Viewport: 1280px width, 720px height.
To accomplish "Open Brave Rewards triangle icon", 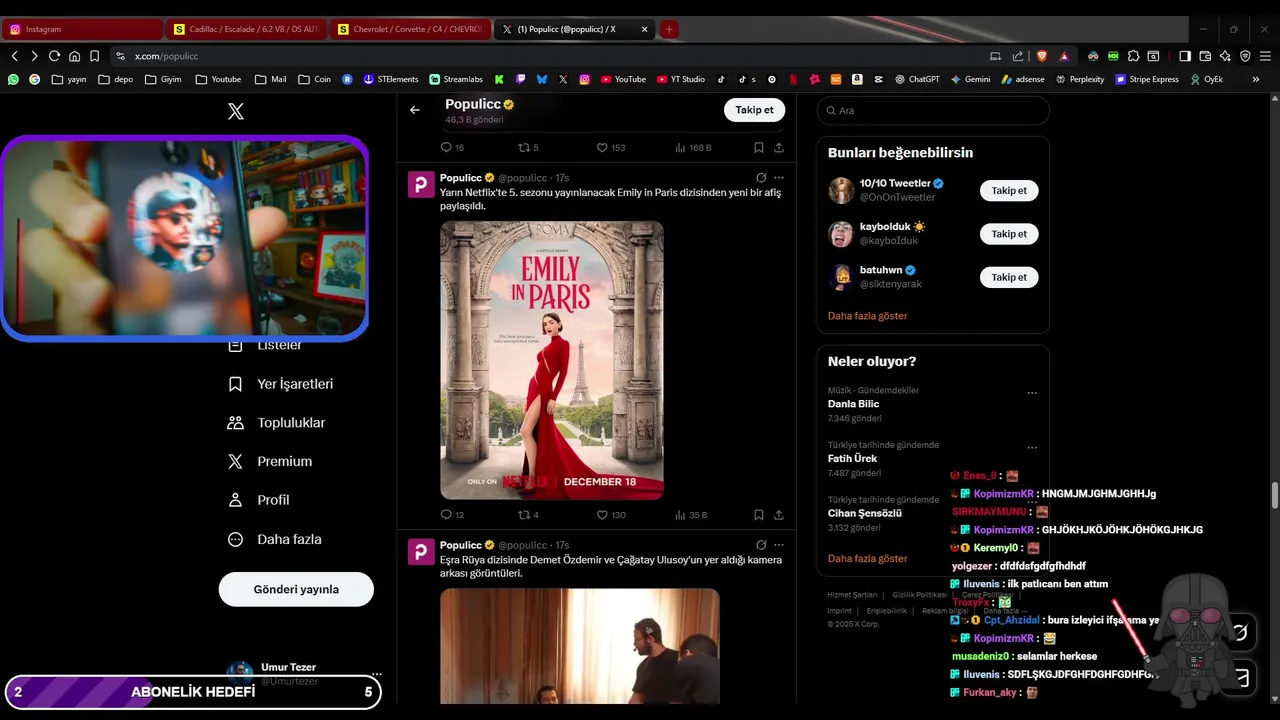I will point(1064,56).
